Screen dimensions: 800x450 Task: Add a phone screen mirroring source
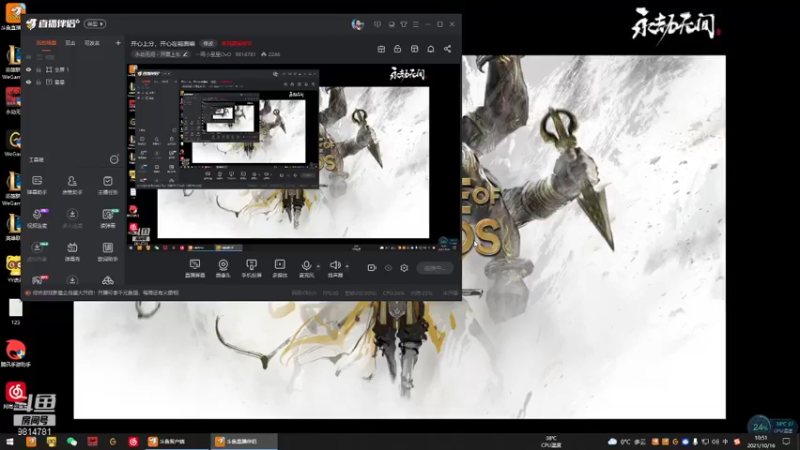click(x=251, y=268)
